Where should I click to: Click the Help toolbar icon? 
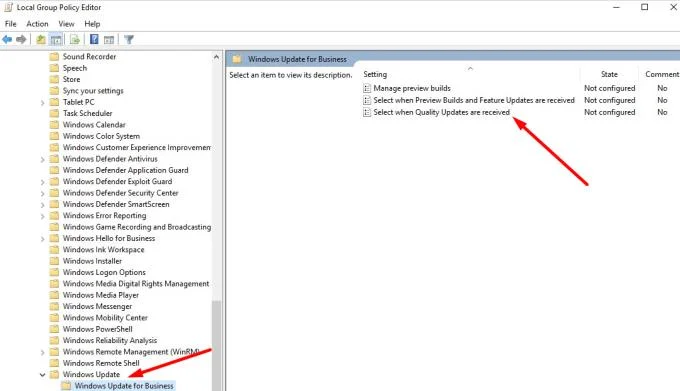click(x=94, y=40)
